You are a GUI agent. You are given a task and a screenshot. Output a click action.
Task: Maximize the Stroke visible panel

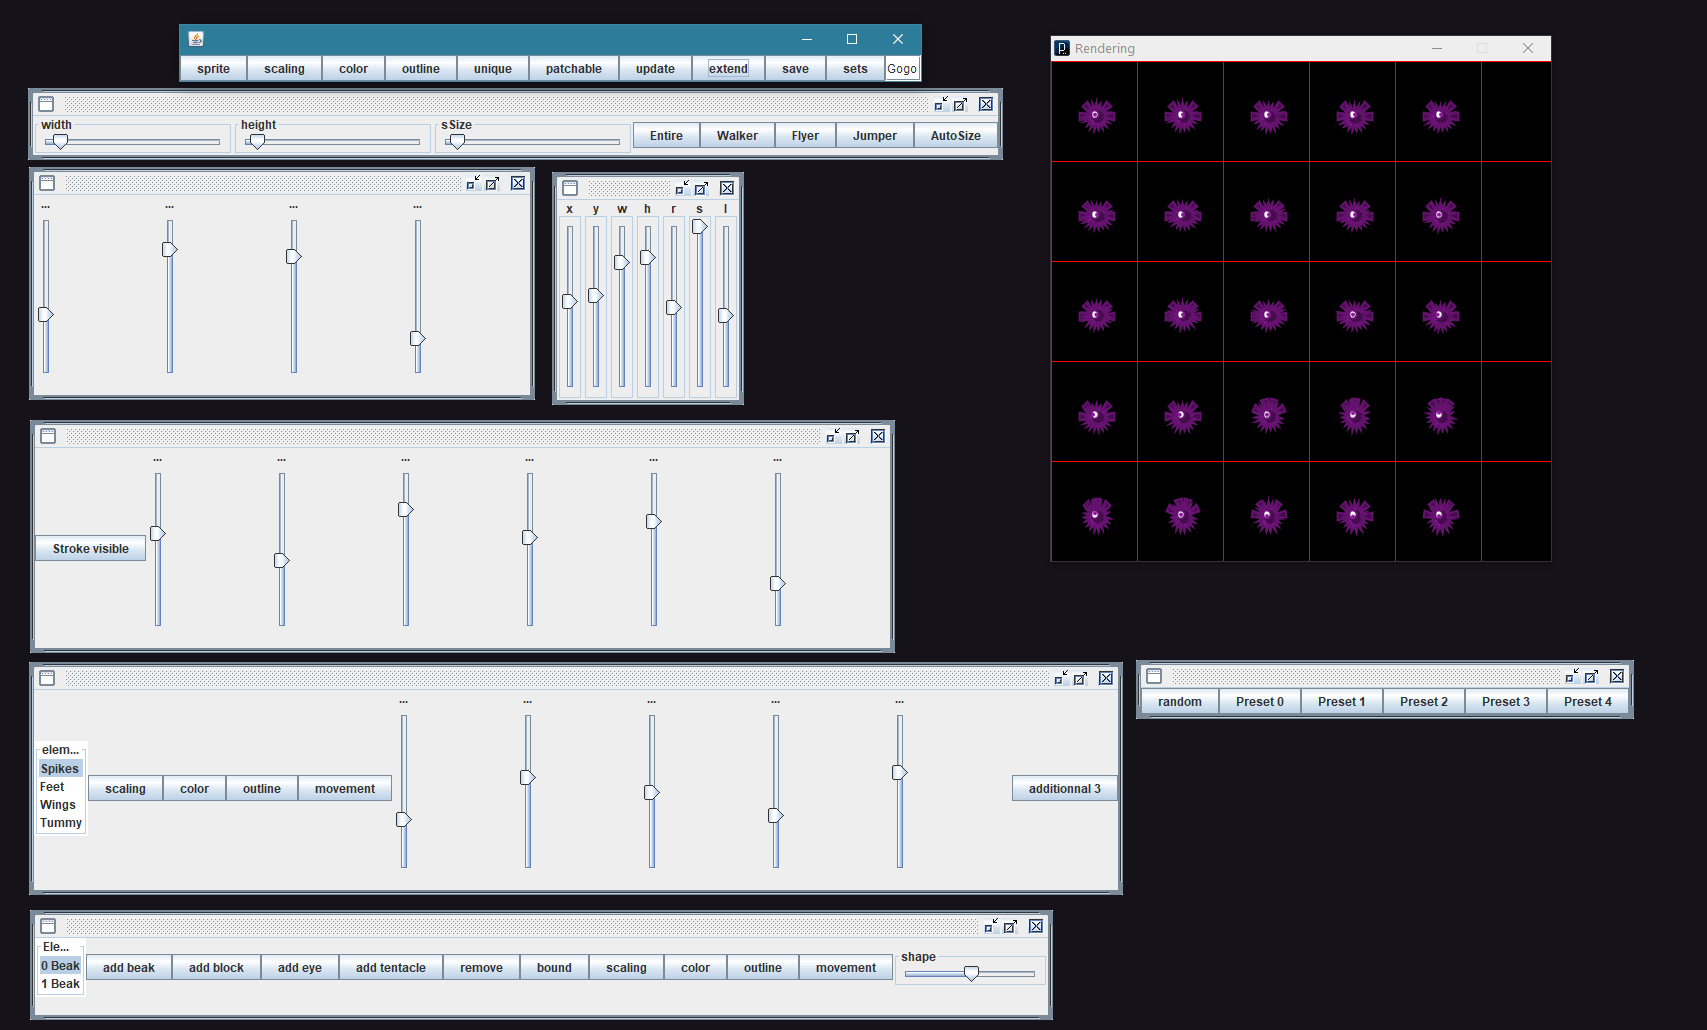pyautogui.click(x=852, y=436)
